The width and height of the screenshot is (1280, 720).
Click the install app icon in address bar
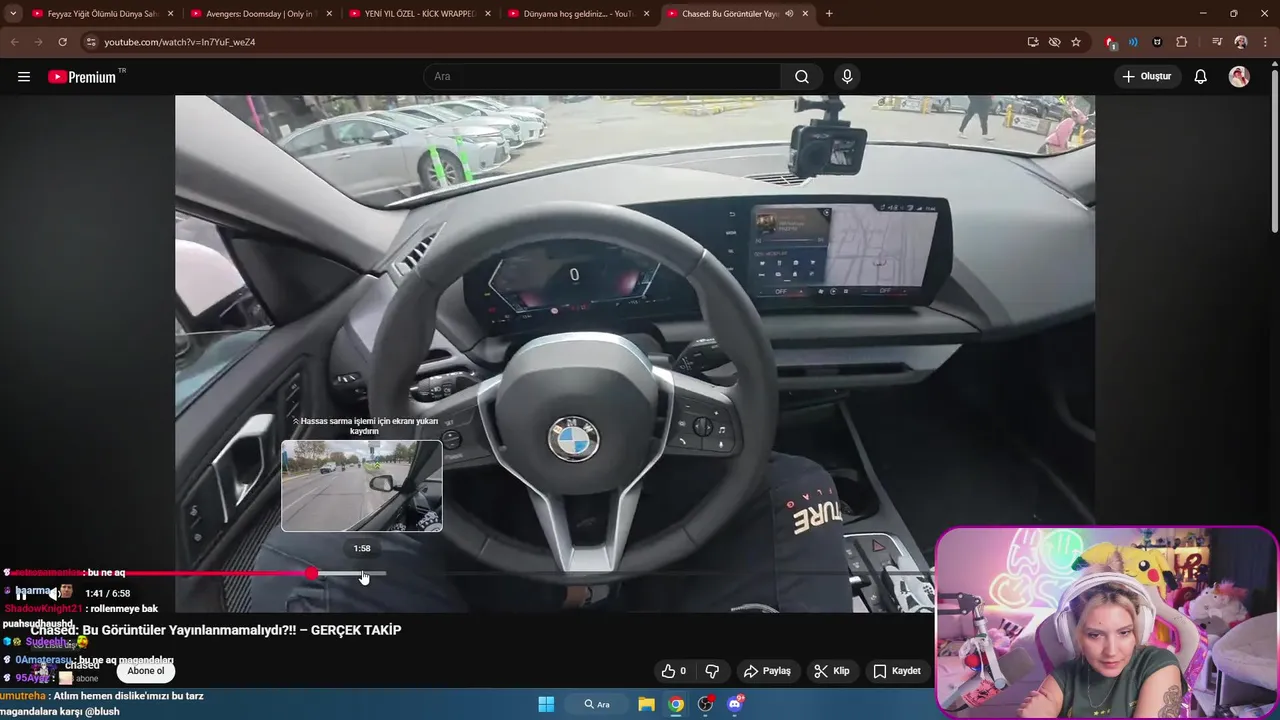(x=1033, y=42)
